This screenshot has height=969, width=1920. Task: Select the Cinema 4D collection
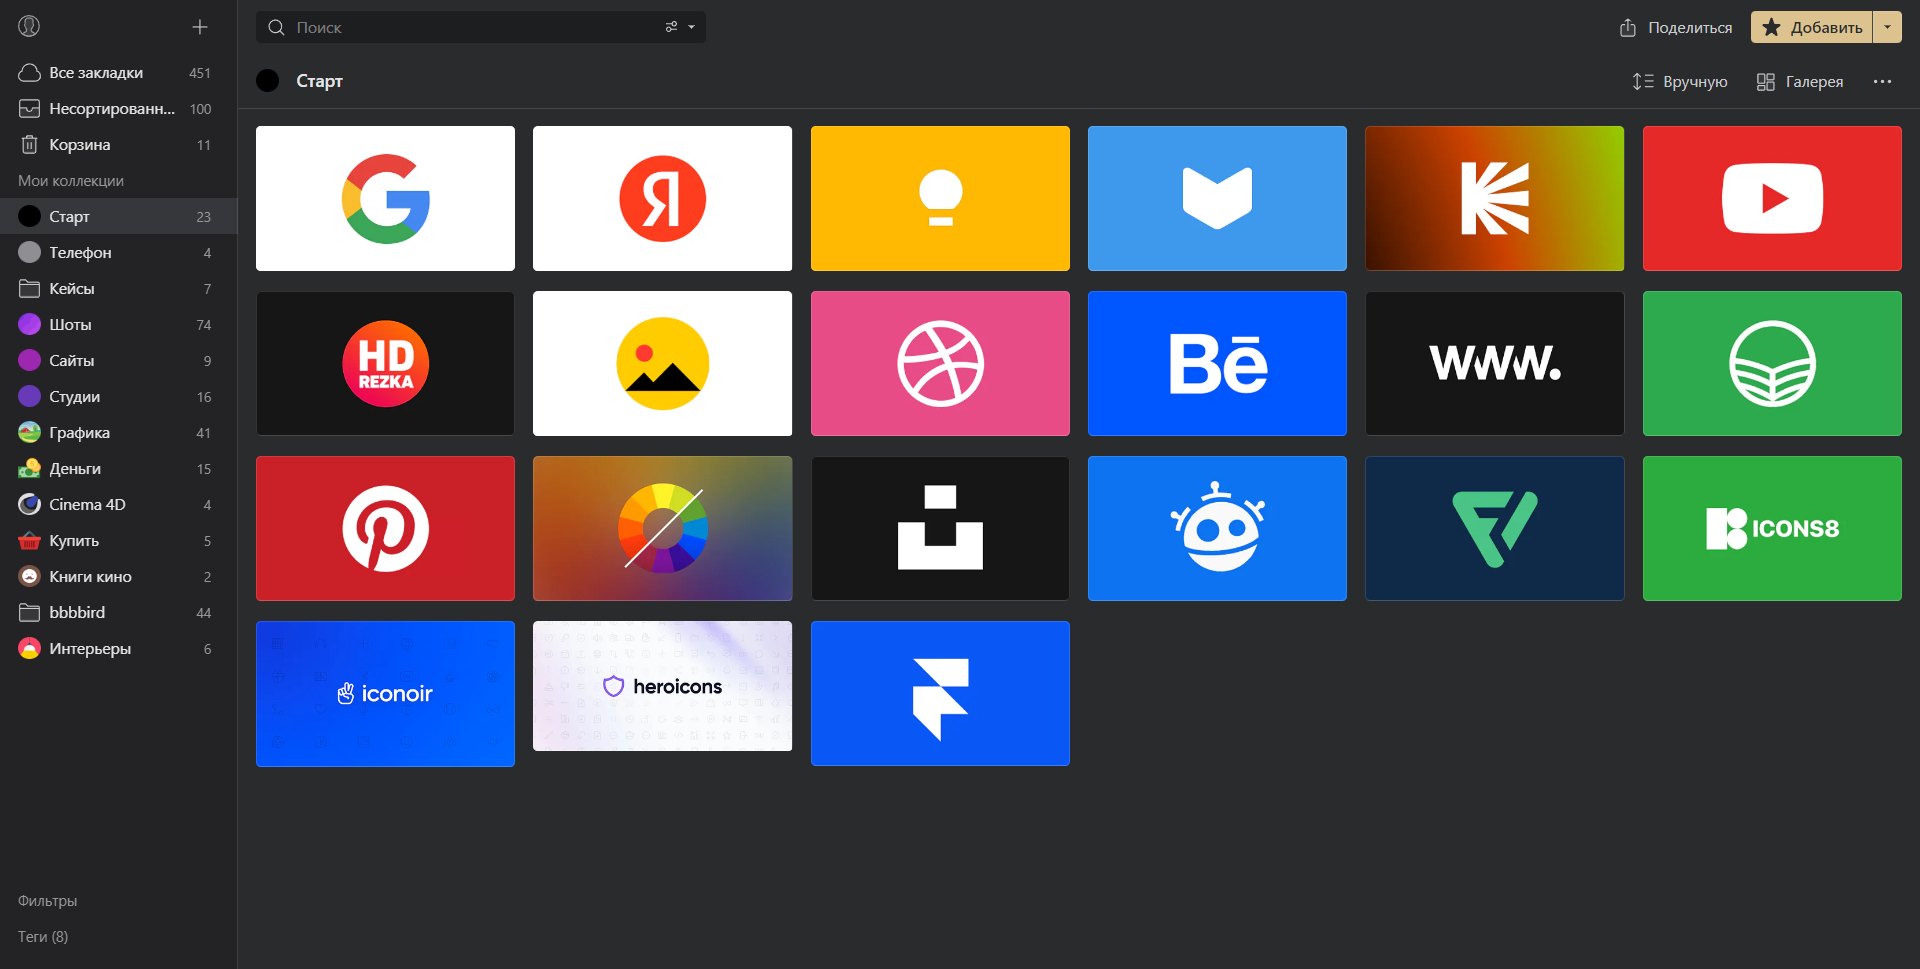pyautogui.click(x=118, y=504)
